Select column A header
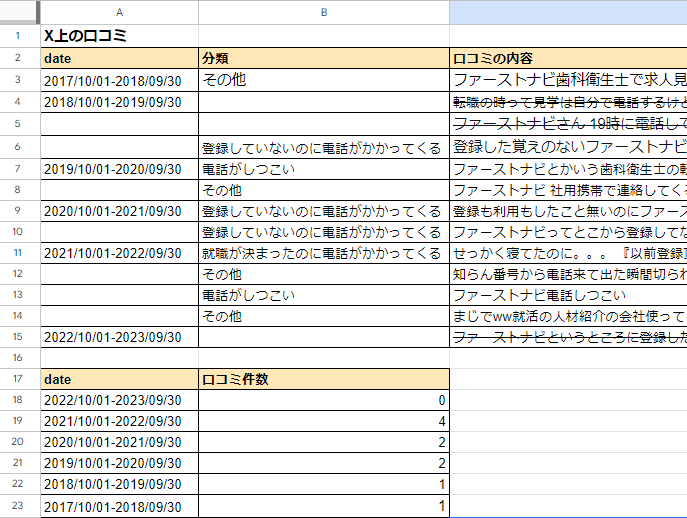Image resolution: width=687 pixels, height=518 pixels. (x=119, y=12)
